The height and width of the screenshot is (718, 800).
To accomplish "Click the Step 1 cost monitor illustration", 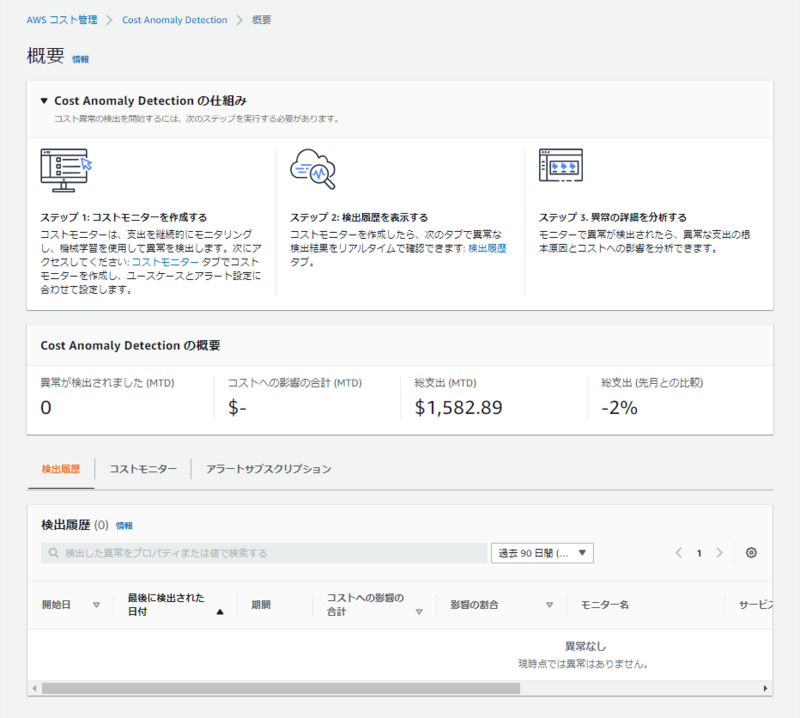I will (66, 170).
